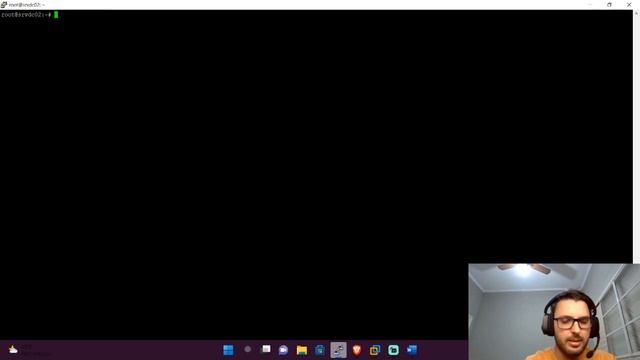Open VirtualBox-style overlapping squares taskbar icon
This screenshot has width=640, height=360.
click(x=375, y=350)
